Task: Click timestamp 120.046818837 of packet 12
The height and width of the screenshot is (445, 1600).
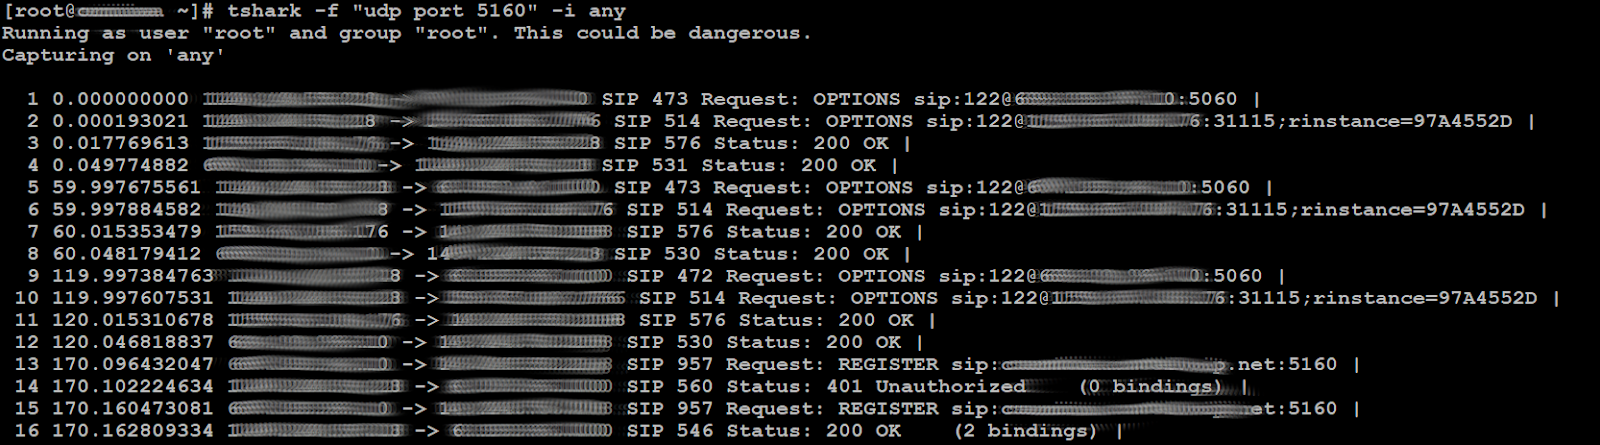Action: click(x=133, y=342)
